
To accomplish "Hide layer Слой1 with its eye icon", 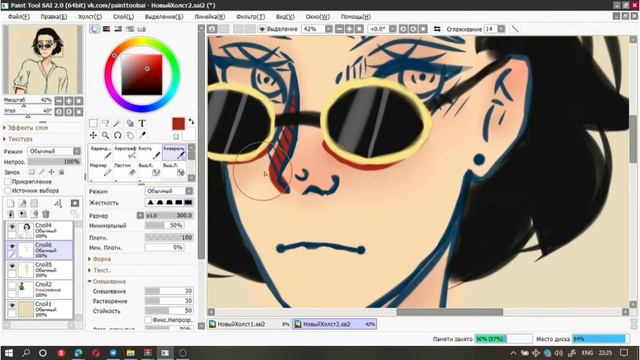I will click(x=12, y=305).
